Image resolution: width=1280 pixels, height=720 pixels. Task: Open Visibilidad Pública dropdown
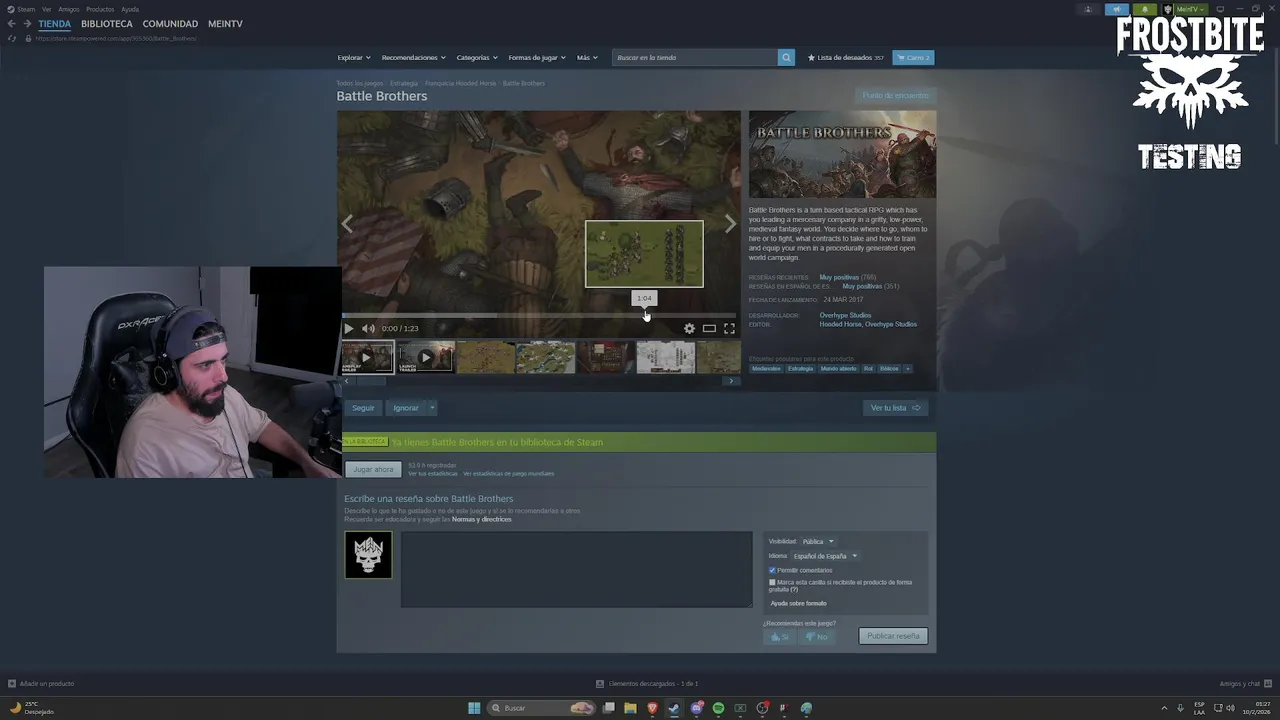click(817, 541)
